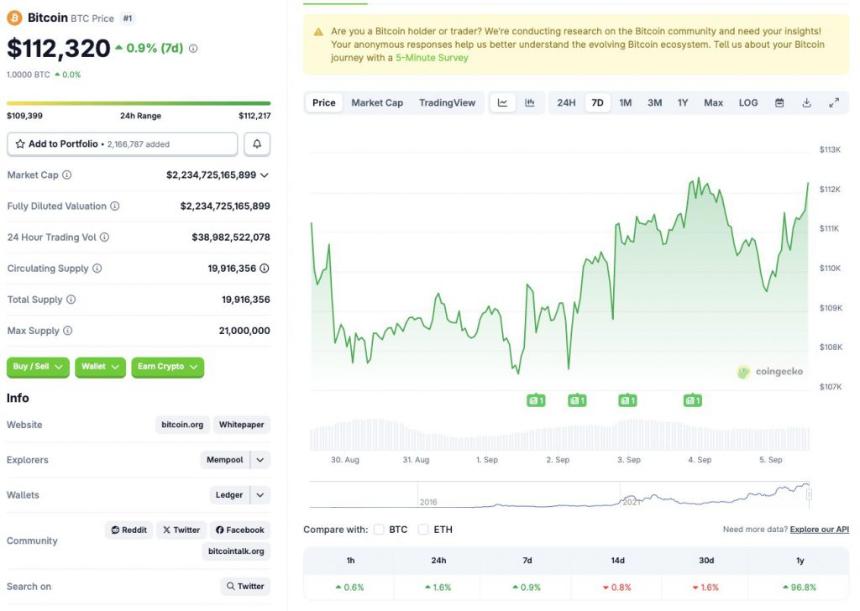Click the 14d change value 0.8%

pyautogui.click(x=617, y=587)
